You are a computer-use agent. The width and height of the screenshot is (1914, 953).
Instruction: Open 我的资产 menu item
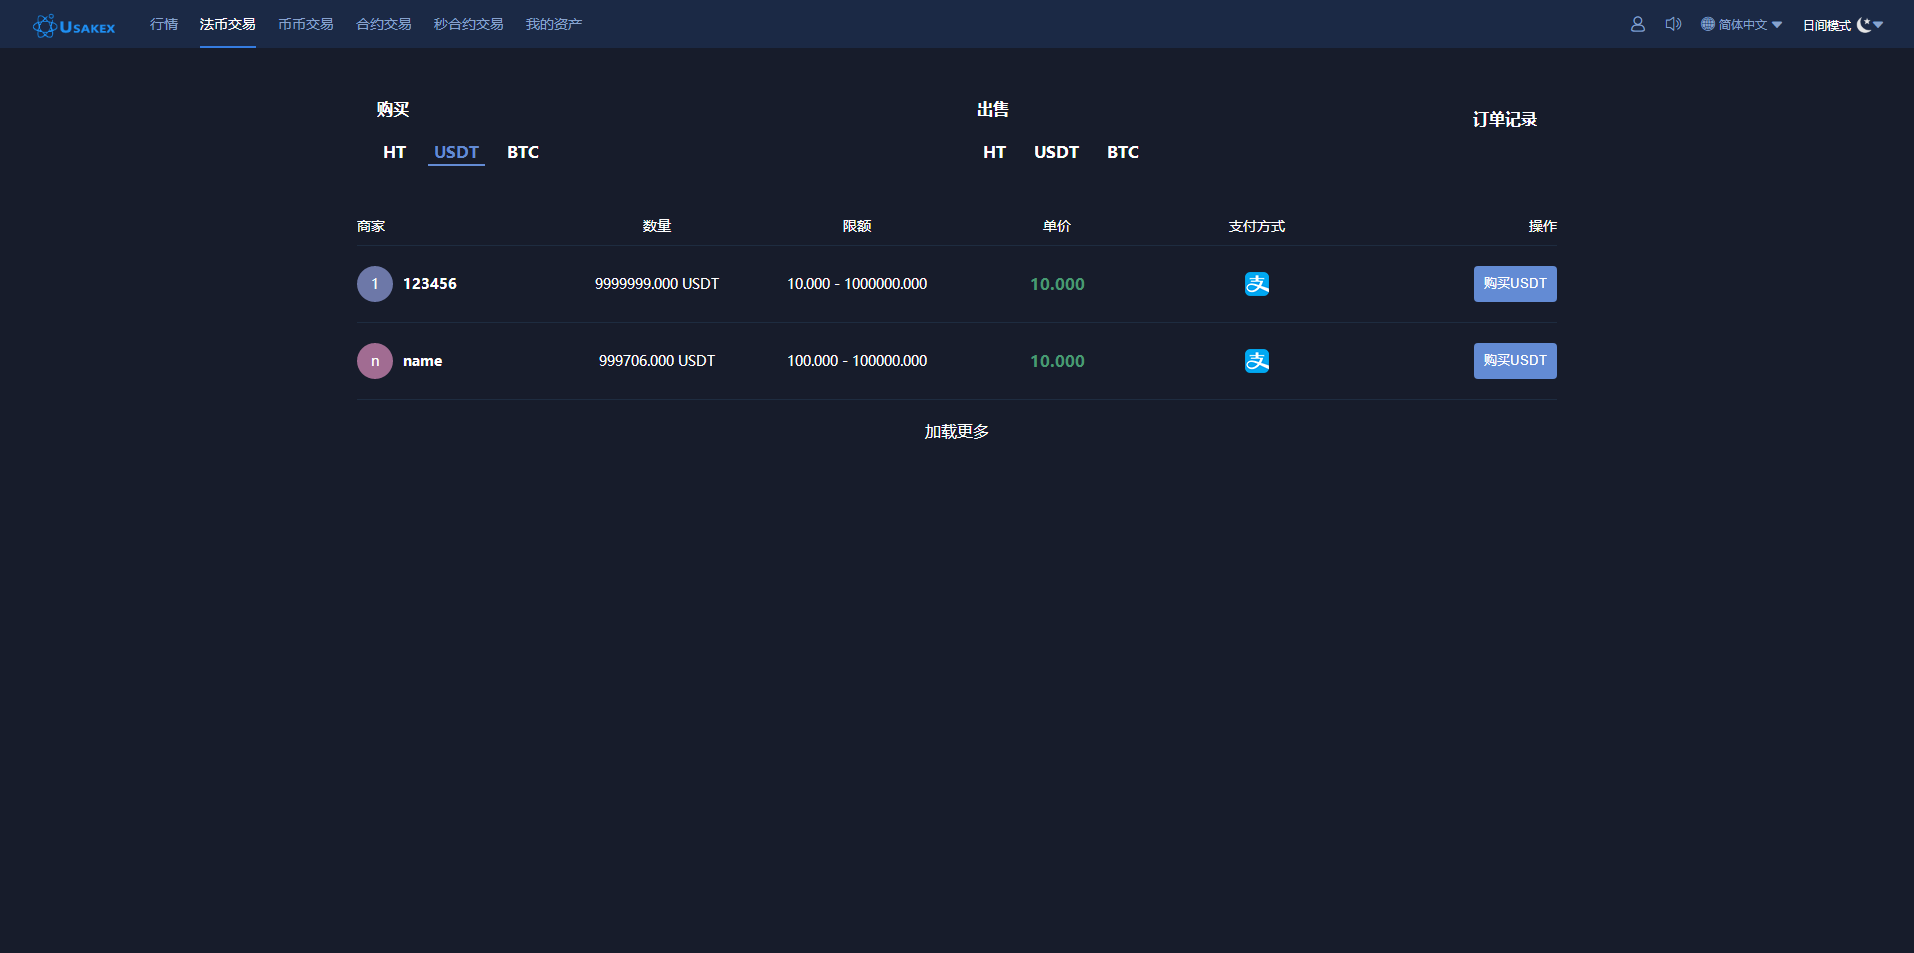coord(553,24)
